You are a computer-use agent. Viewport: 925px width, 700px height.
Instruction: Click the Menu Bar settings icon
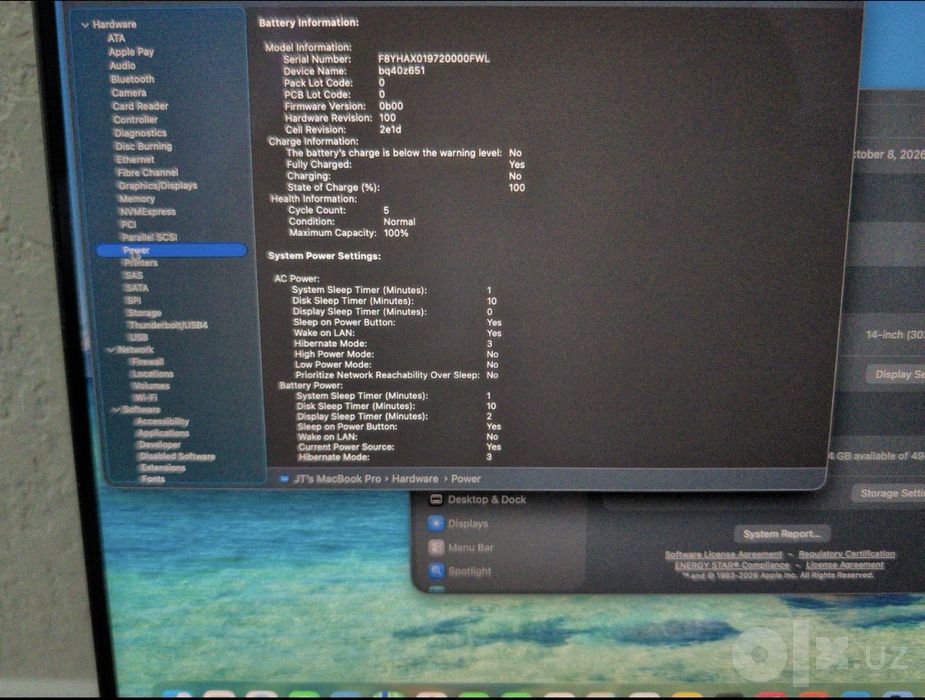coord(436,547)
